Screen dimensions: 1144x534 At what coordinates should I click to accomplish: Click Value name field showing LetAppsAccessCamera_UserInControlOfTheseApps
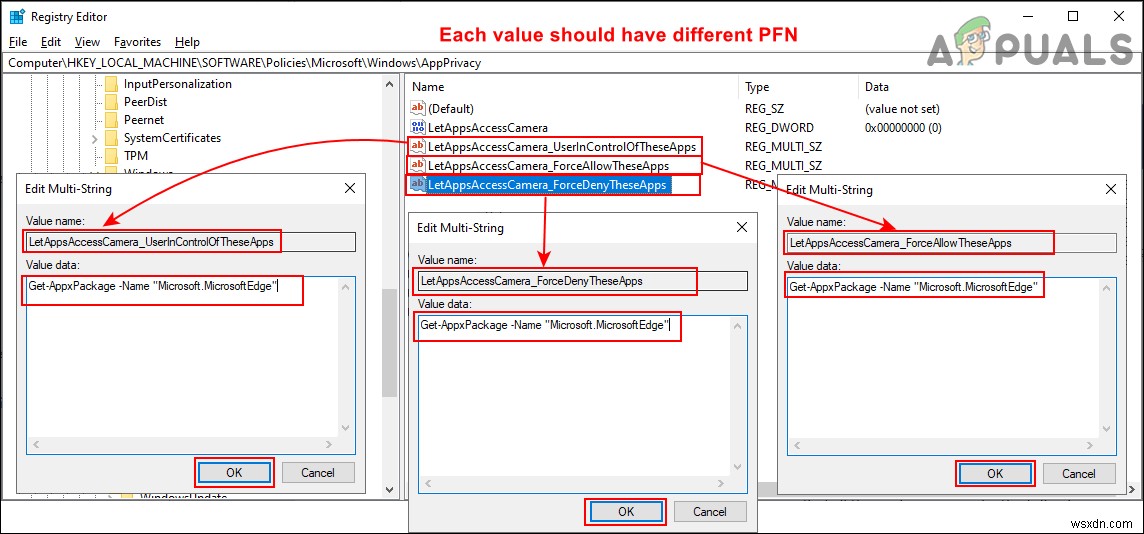tap(190, 242)
